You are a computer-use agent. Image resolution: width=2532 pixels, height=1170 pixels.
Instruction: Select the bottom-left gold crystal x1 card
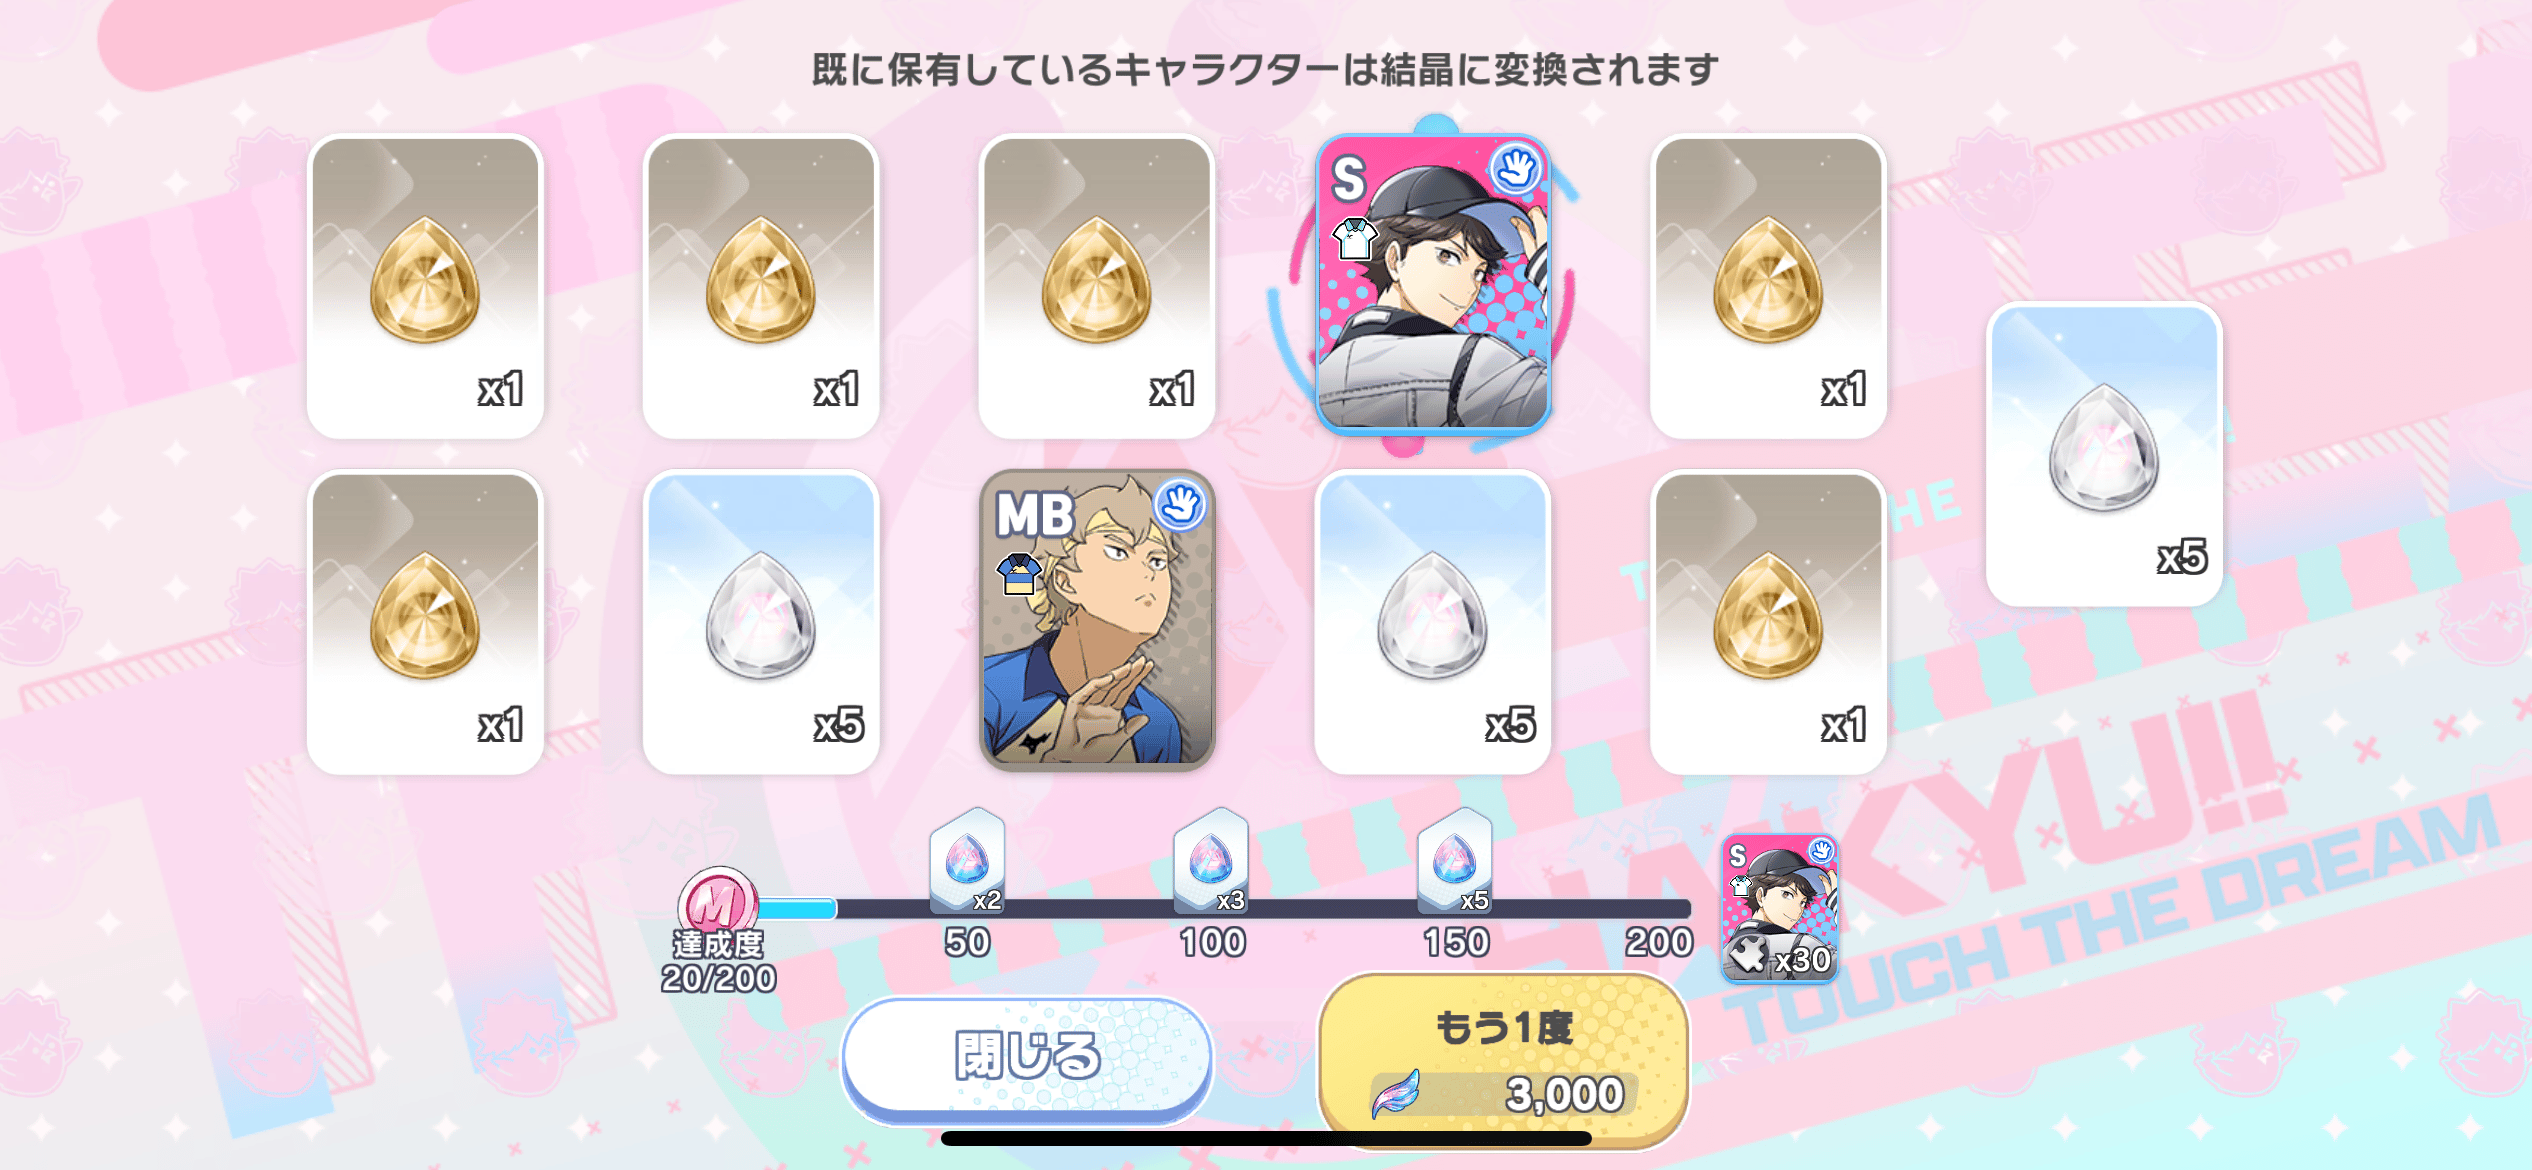pyautogui.click(x=425, y=622)
